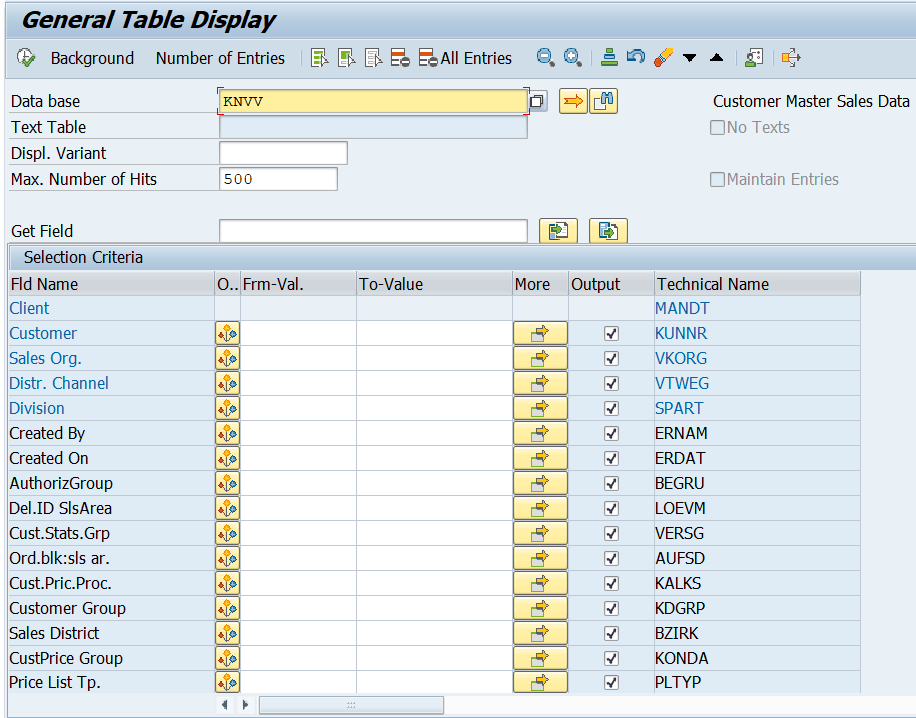Click the blue undo arrow icon
916x718 pixels.
tap(636, 57)
